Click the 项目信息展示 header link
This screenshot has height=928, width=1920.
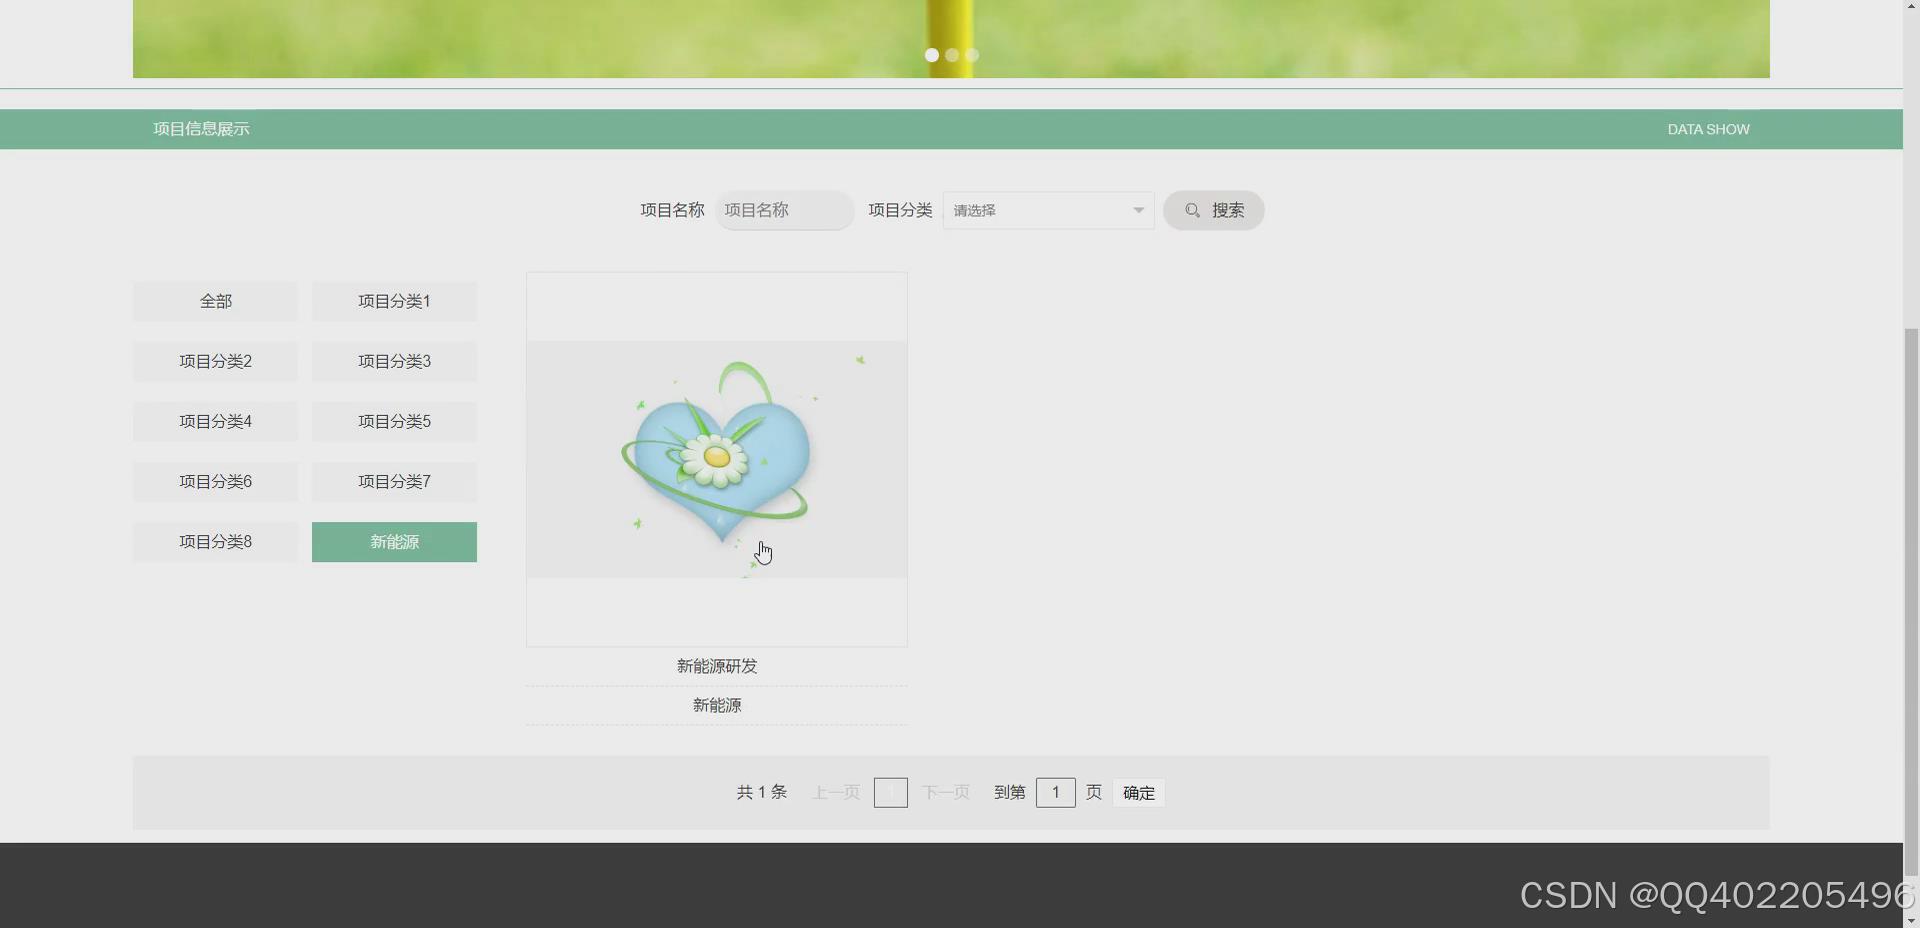pyautogui.click(x=200, y=129)
